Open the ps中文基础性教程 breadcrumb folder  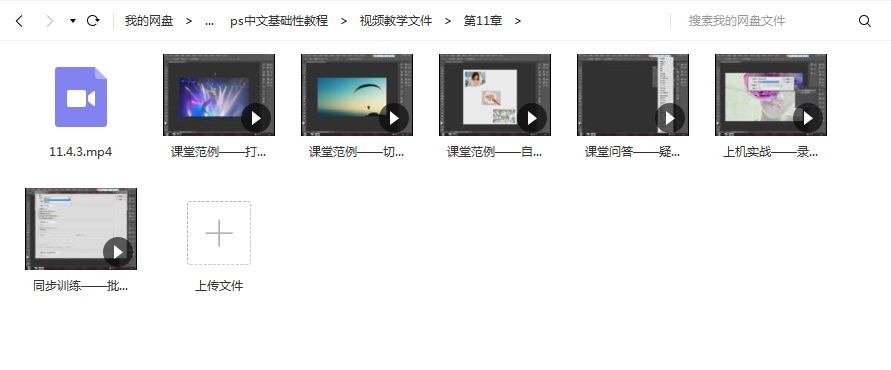coord(279,21)
